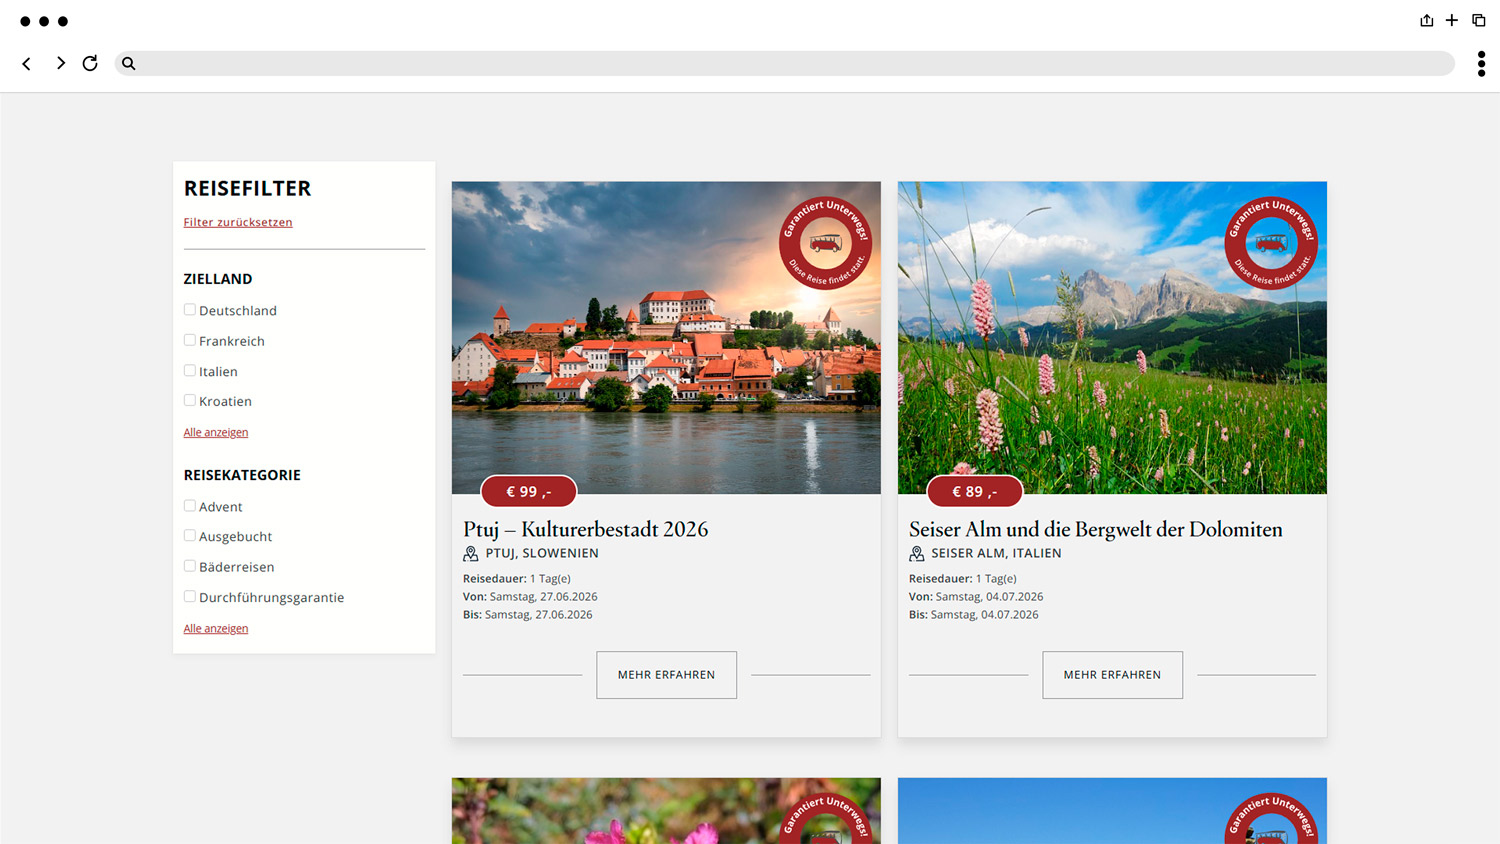Screen dimensions: 1500x844
Task: Click the Filter zurücksetzen link
Action: click(238, 222)
